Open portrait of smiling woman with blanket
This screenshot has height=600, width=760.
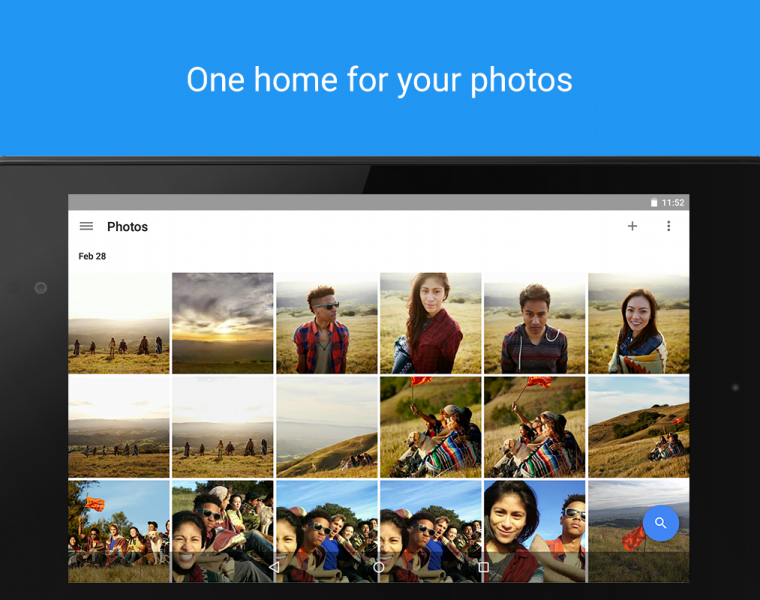[639, 323]
